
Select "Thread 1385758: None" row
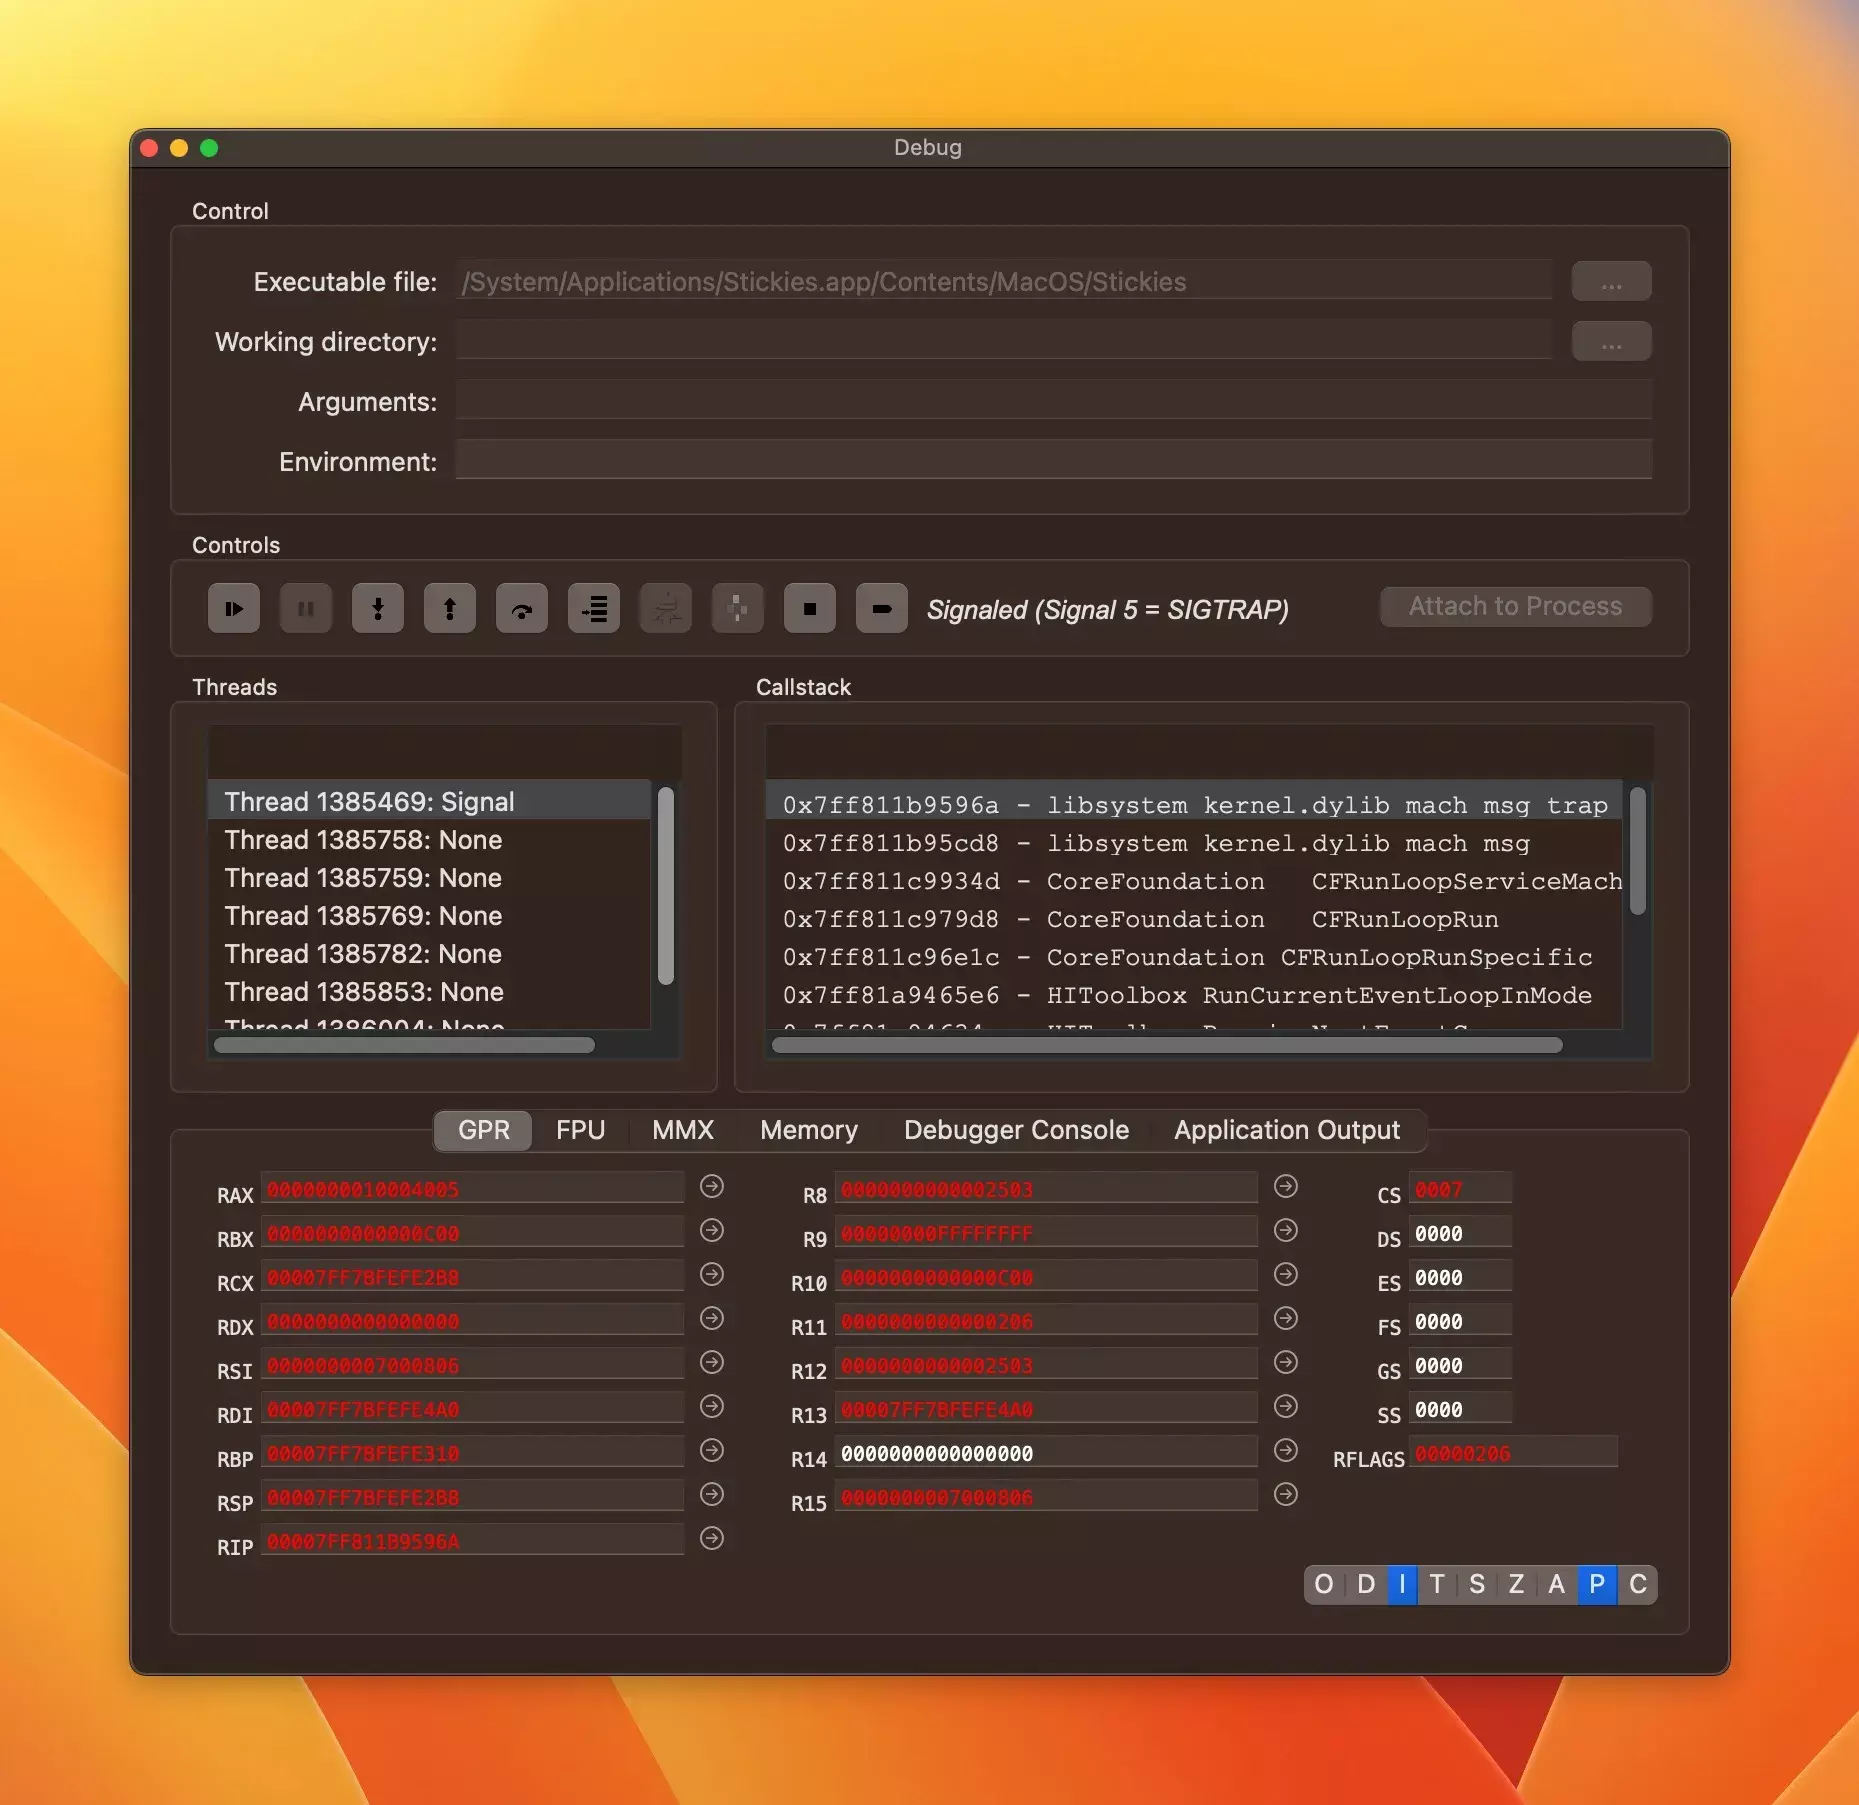429,839
